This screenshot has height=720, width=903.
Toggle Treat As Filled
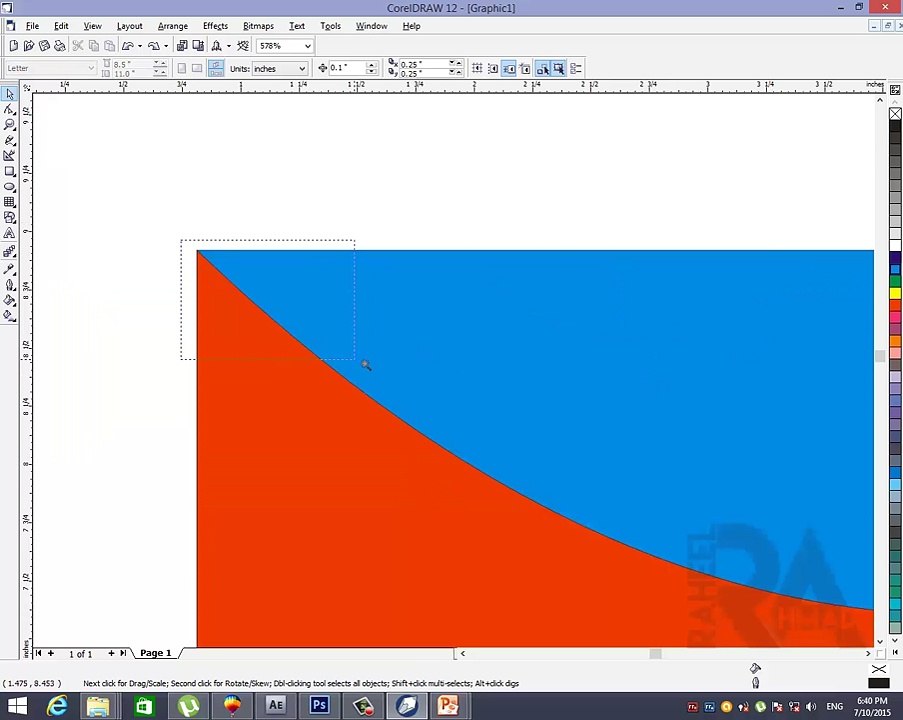point(559,69)
